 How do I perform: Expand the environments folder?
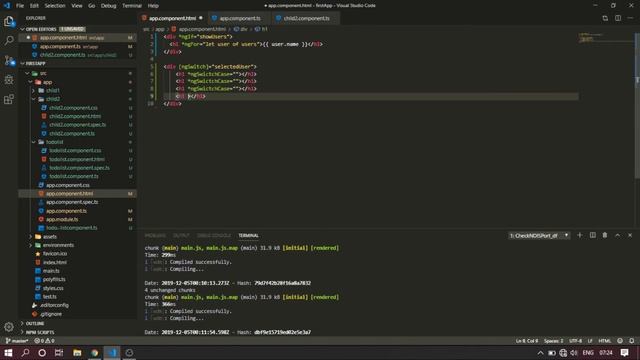tap(31, 245)
